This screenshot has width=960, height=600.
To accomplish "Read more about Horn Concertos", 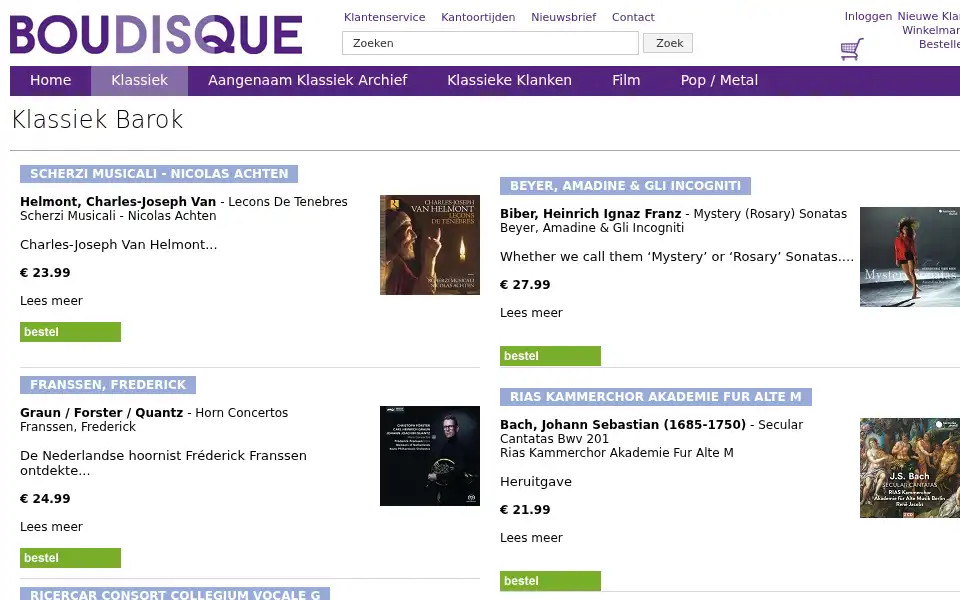I will click(x=51, y=527).
